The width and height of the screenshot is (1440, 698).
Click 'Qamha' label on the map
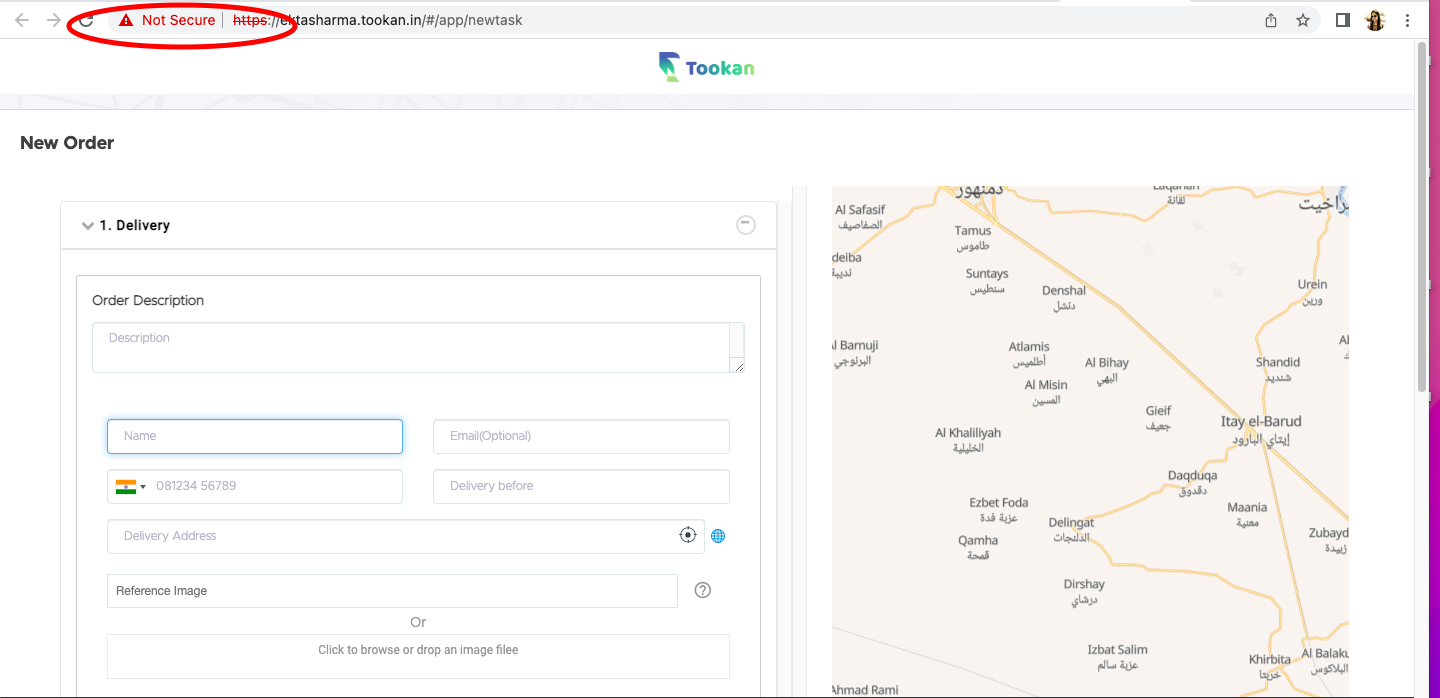pos(978,540)
